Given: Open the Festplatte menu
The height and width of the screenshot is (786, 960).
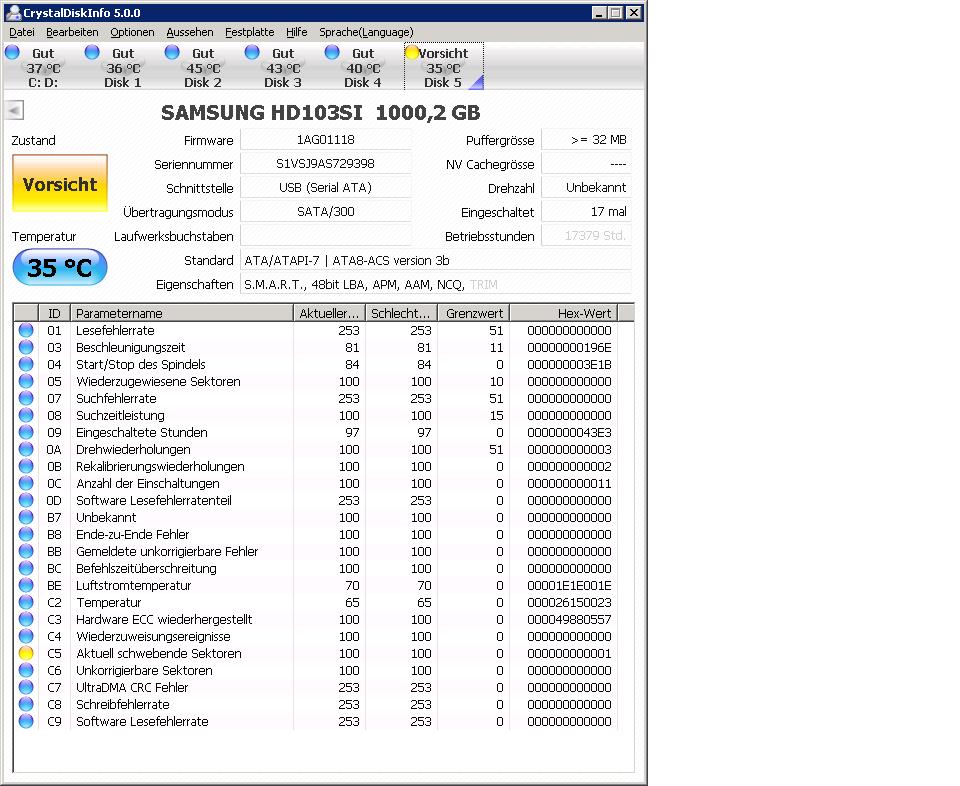Looking at the screenshot, I should click(249, 32).
